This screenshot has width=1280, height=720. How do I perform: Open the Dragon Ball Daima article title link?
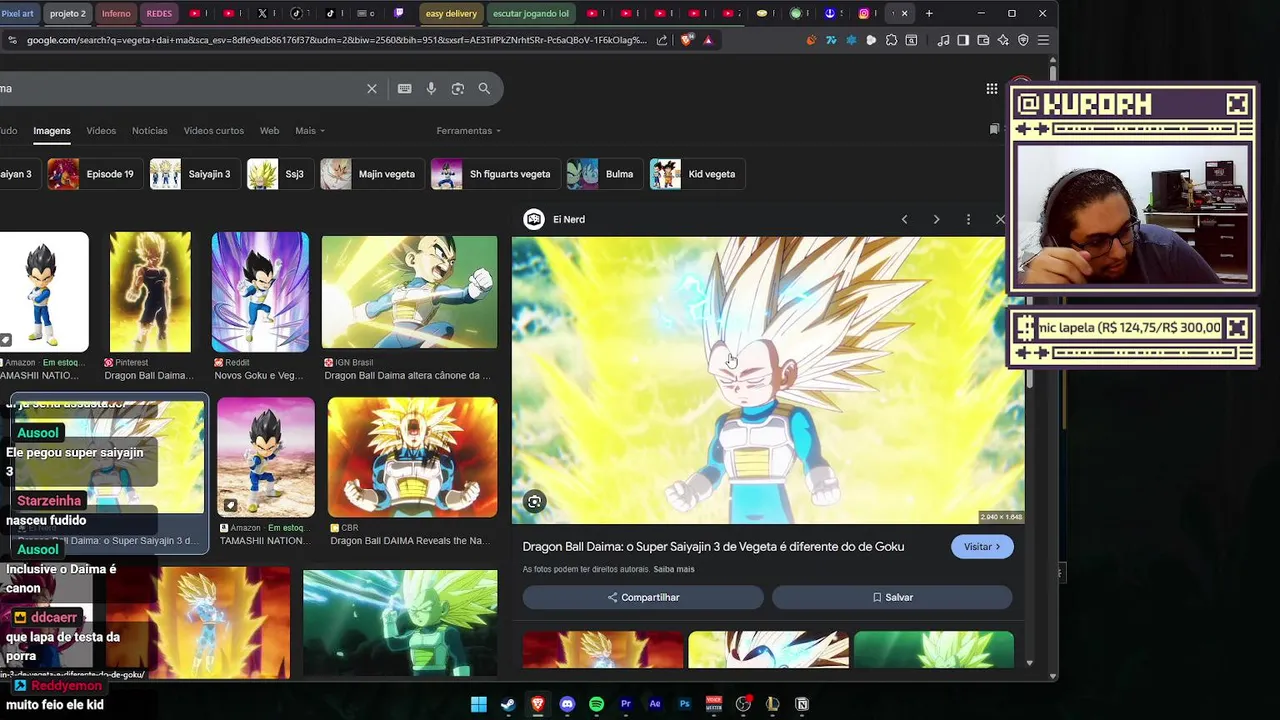click(713, 546)
